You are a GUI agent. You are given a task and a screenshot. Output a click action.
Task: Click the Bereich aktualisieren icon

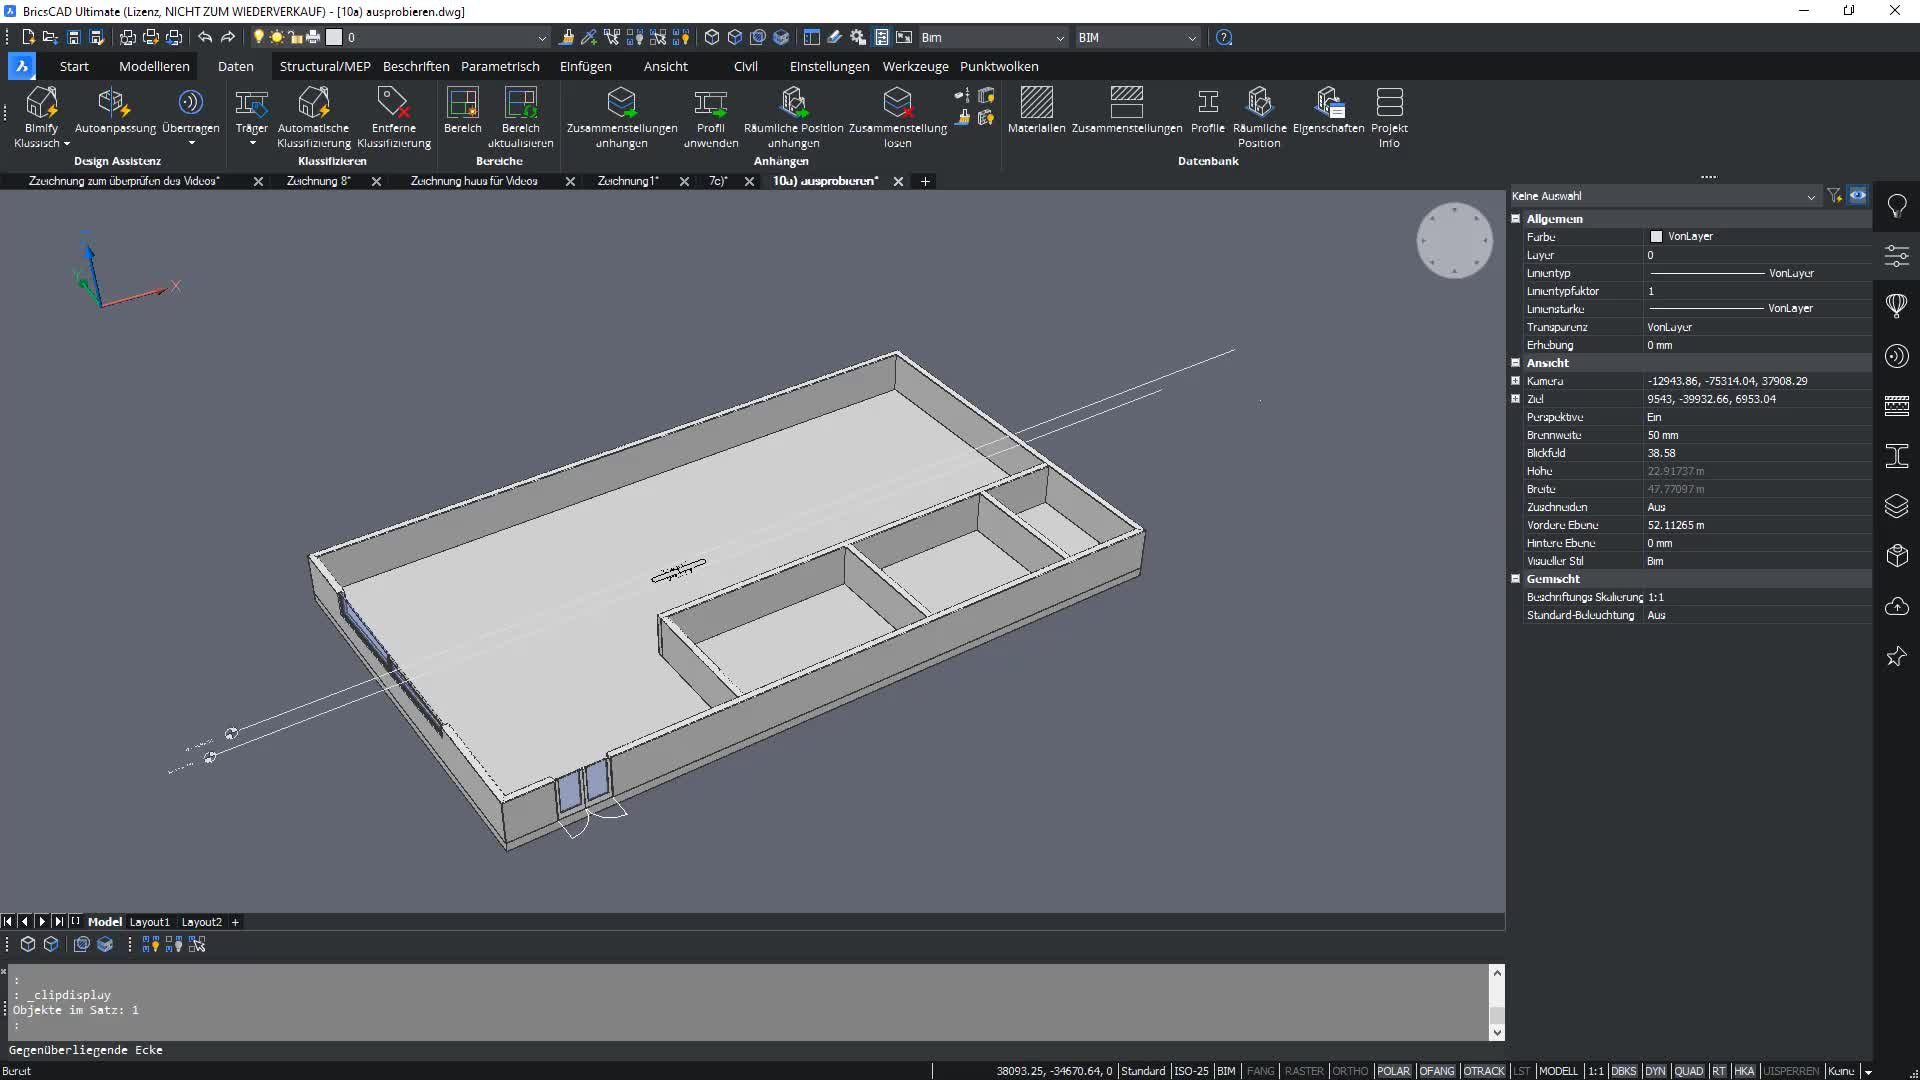520,104
